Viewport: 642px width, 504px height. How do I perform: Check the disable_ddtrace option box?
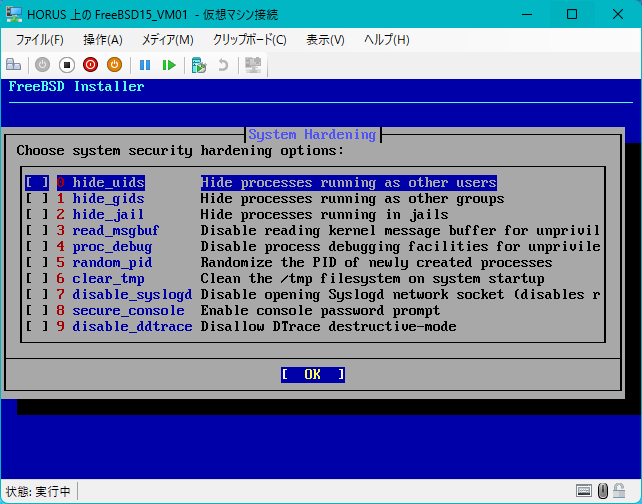tap(37, 326)
